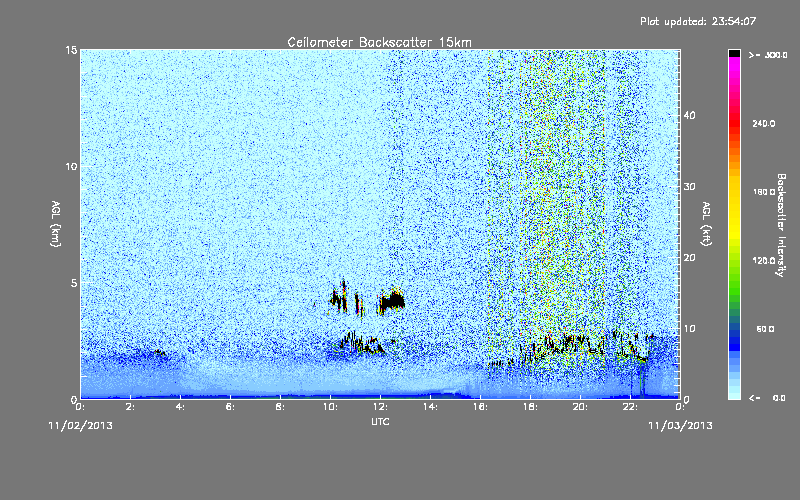Click the 20 kft tick label
Image resolution: width=800 pixels, height=500 pixels.
tap(689, 258)
